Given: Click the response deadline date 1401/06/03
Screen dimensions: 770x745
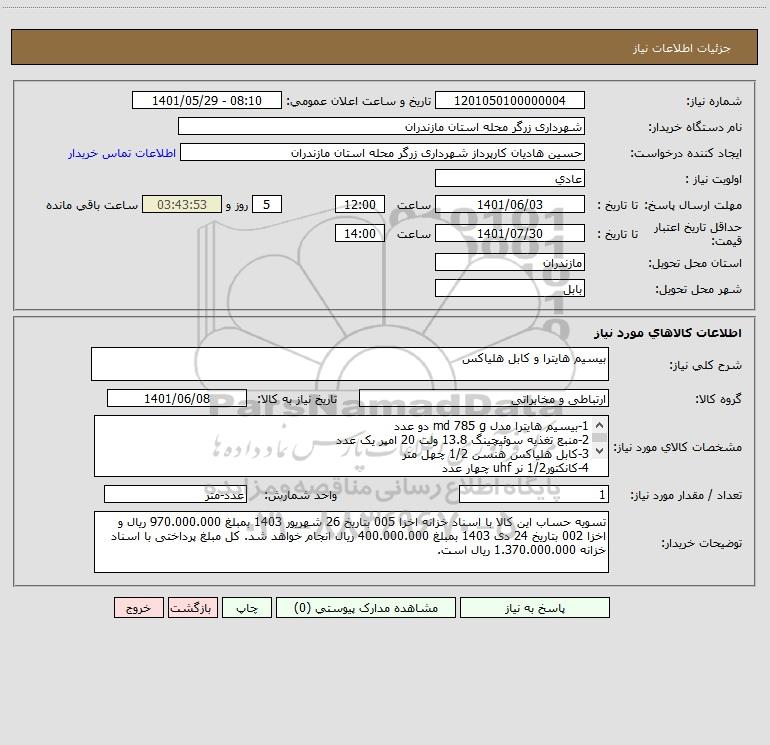Looking at the screenshot, I should [510, 204].
